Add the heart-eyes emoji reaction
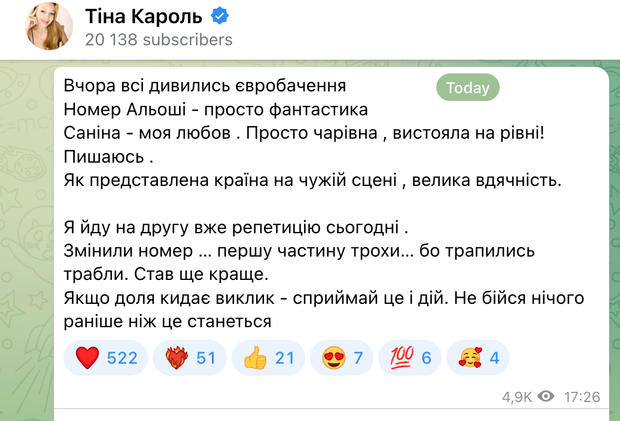This screenshot has width=620, height=421. [x=341, y=358]
